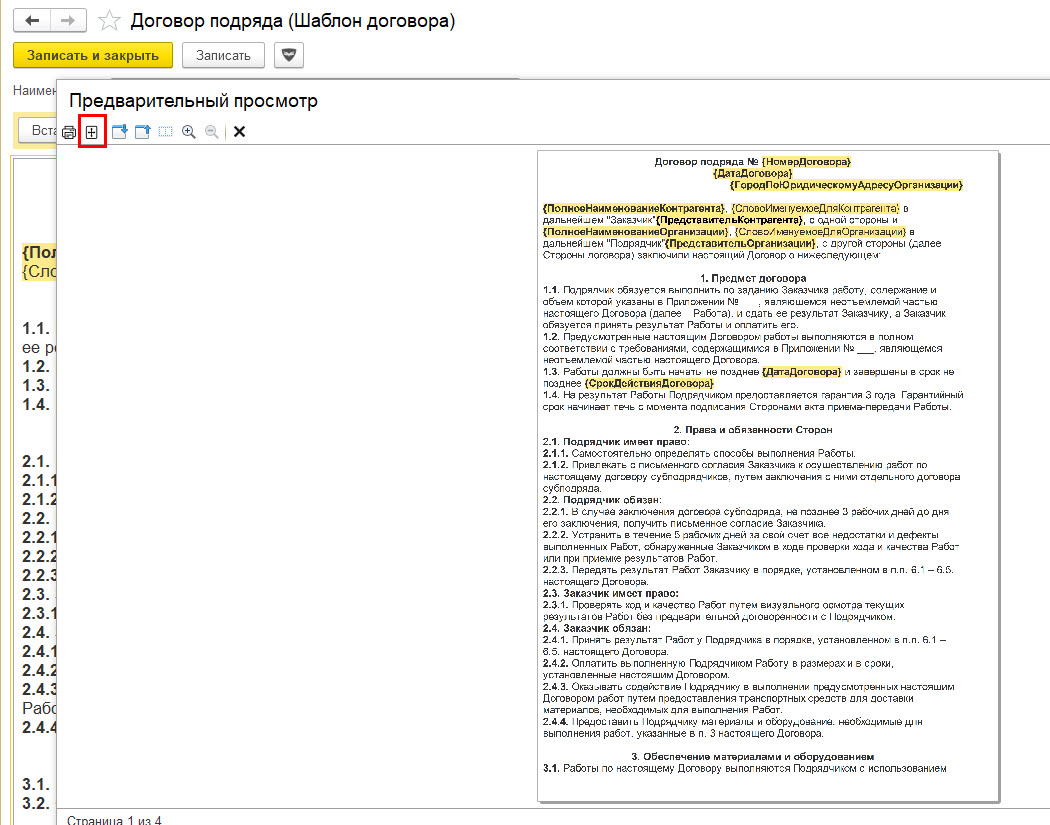The height and width of the screenshot is (825, 1050).
Task: Zoom in on the preview page
Action: [x=189, y=132]
